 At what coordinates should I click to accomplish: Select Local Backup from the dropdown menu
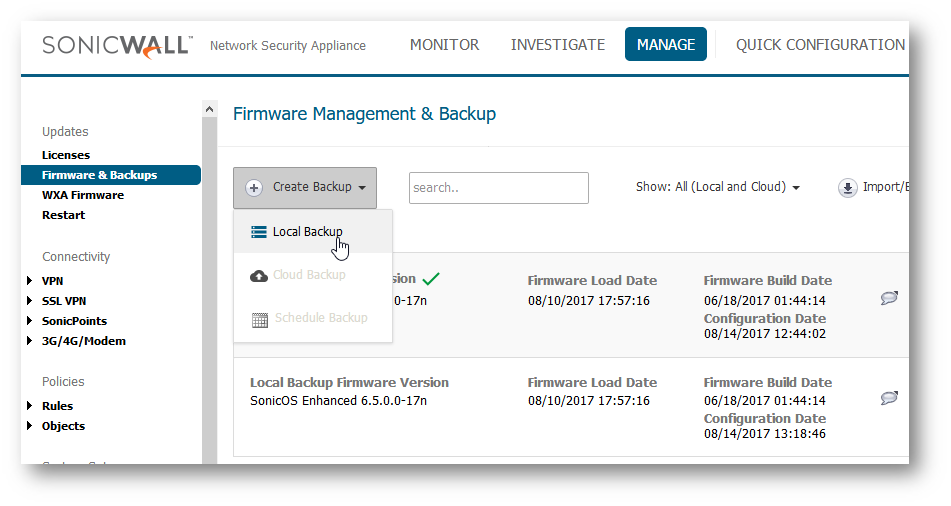click(307, 232)
